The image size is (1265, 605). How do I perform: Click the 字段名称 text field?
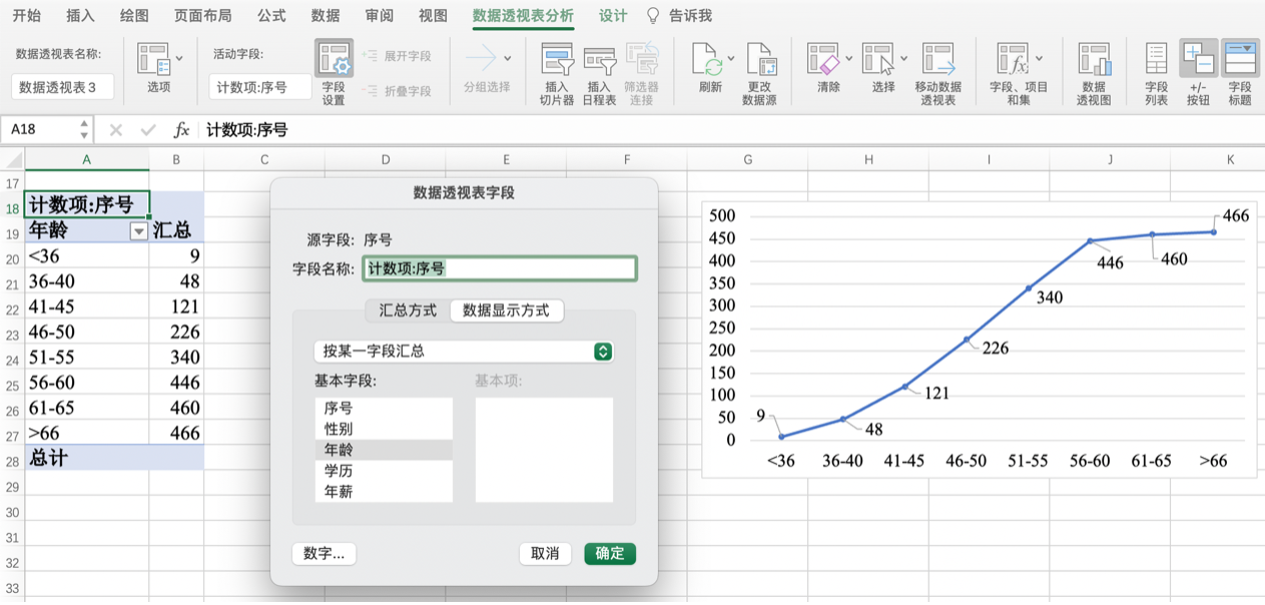(x=499, y=269)
